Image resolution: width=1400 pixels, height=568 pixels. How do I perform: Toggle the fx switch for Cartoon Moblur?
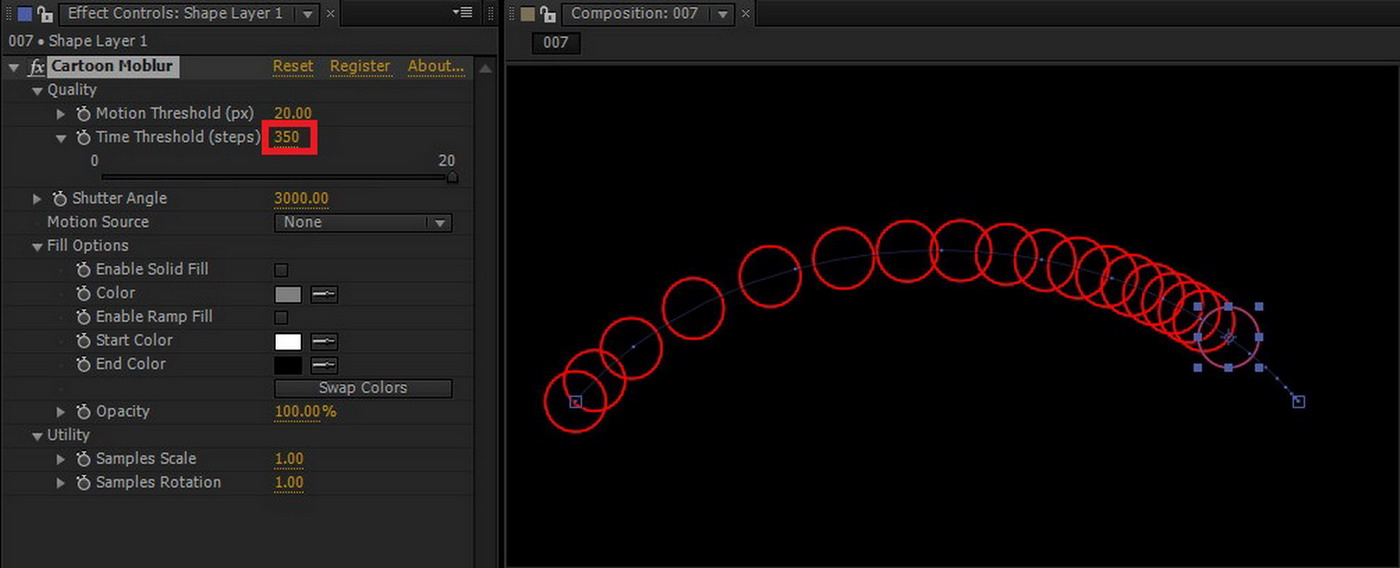click(x=37, y=67)
